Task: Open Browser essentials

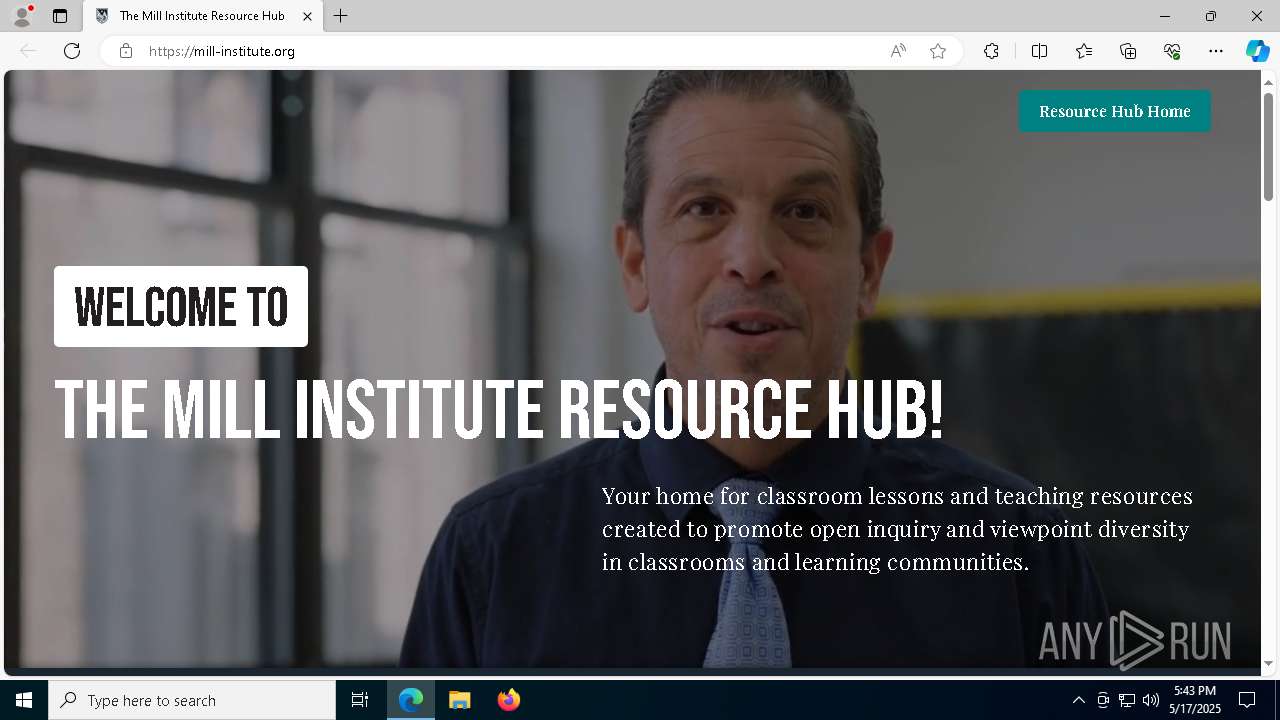Action: pos(1172,51)
